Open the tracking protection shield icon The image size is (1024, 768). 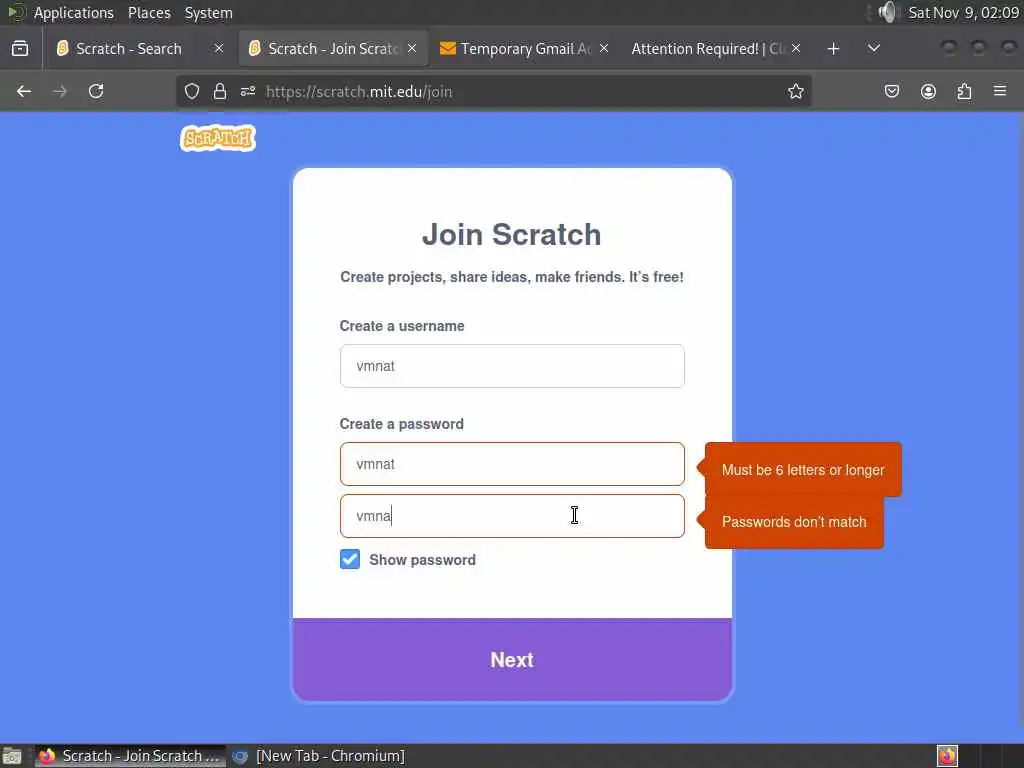pyautogui.click(x=191, y=91)
